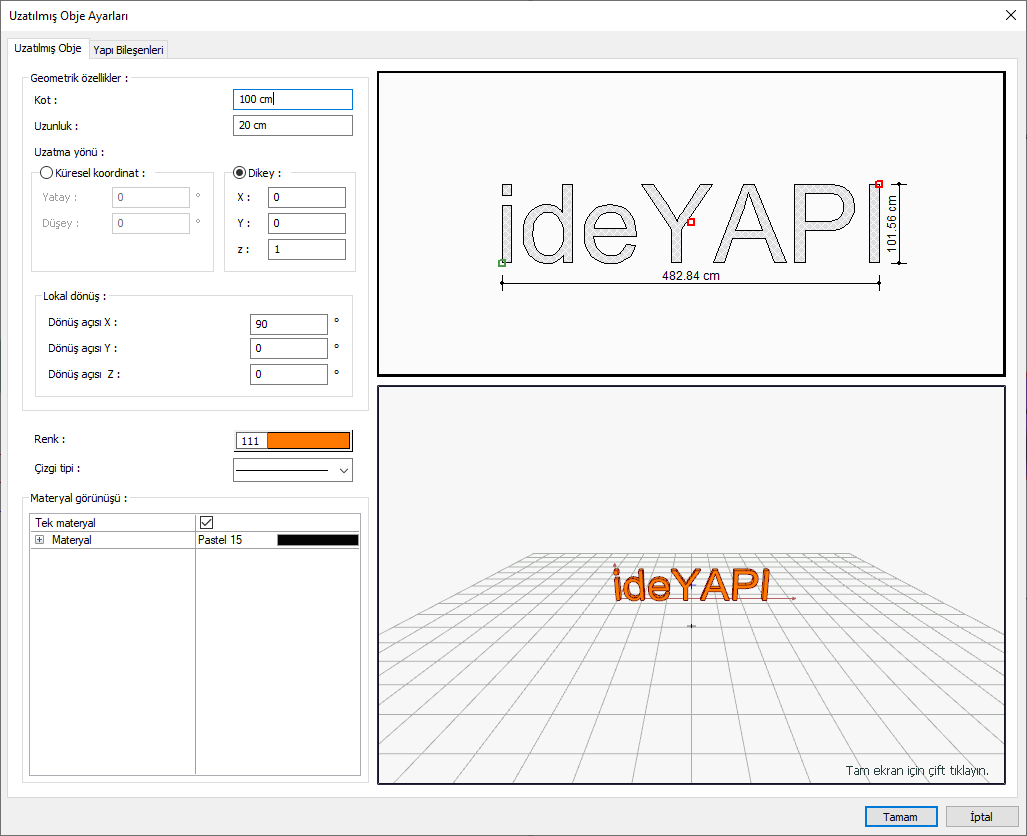The width and height of the screenshot is (1027, 836).
Task: Toggle the Tek materyal checkbox
Action: (207, 522)
